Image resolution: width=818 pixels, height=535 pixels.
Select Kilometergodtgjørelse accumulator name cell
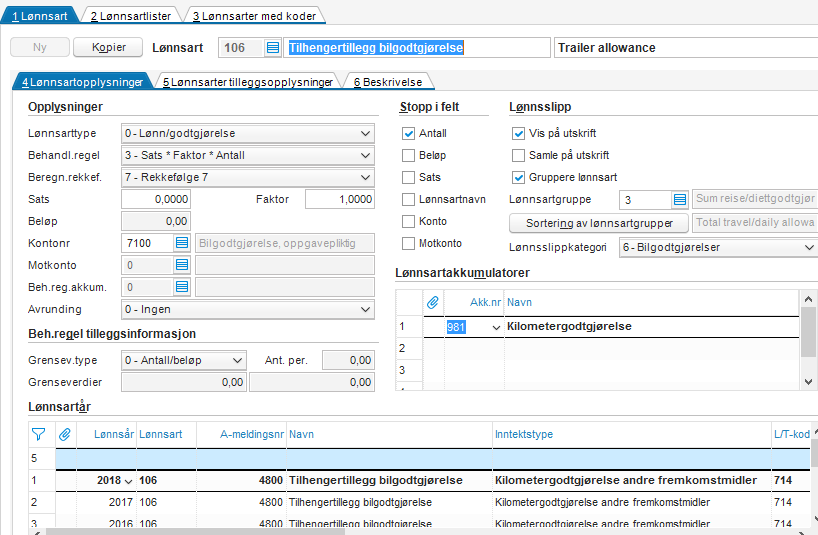pos(652,326)
